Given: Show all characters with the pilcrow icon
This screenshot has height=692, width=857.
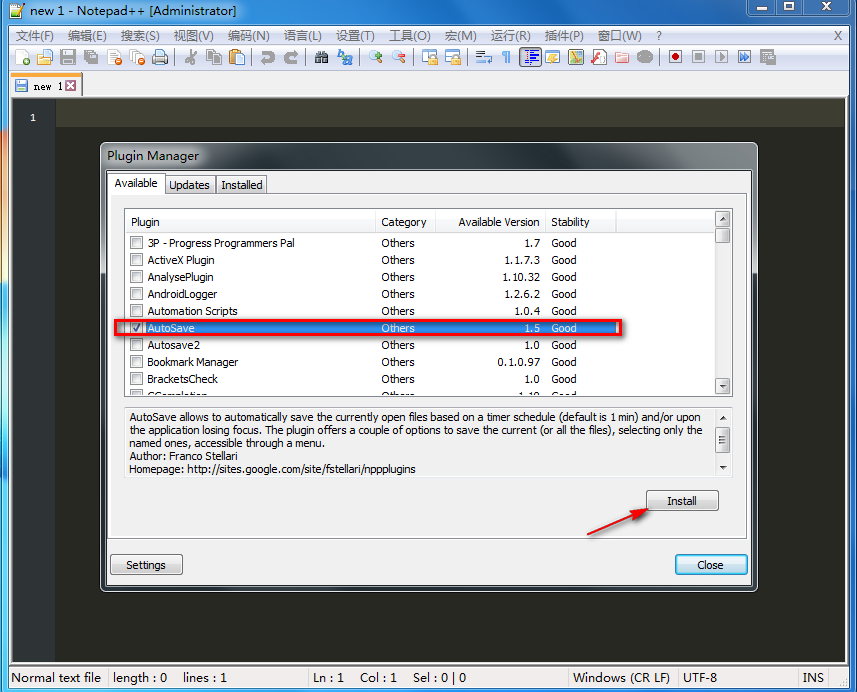Looking at the screenshot, I should tap(506, 57).
